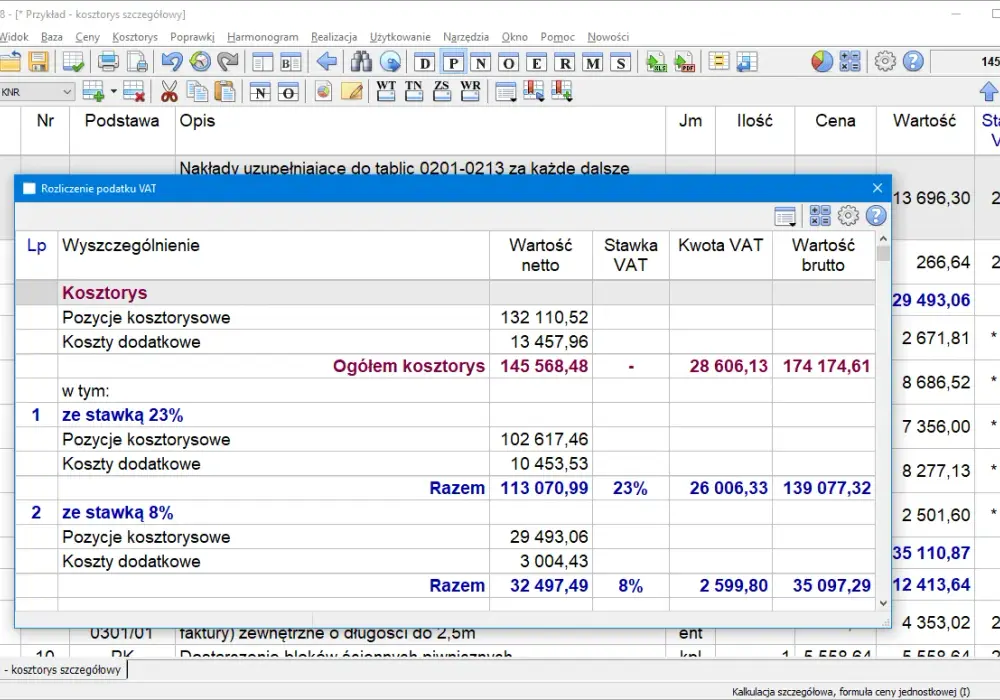Open the Realizacja menu

(x=334, y=37)
